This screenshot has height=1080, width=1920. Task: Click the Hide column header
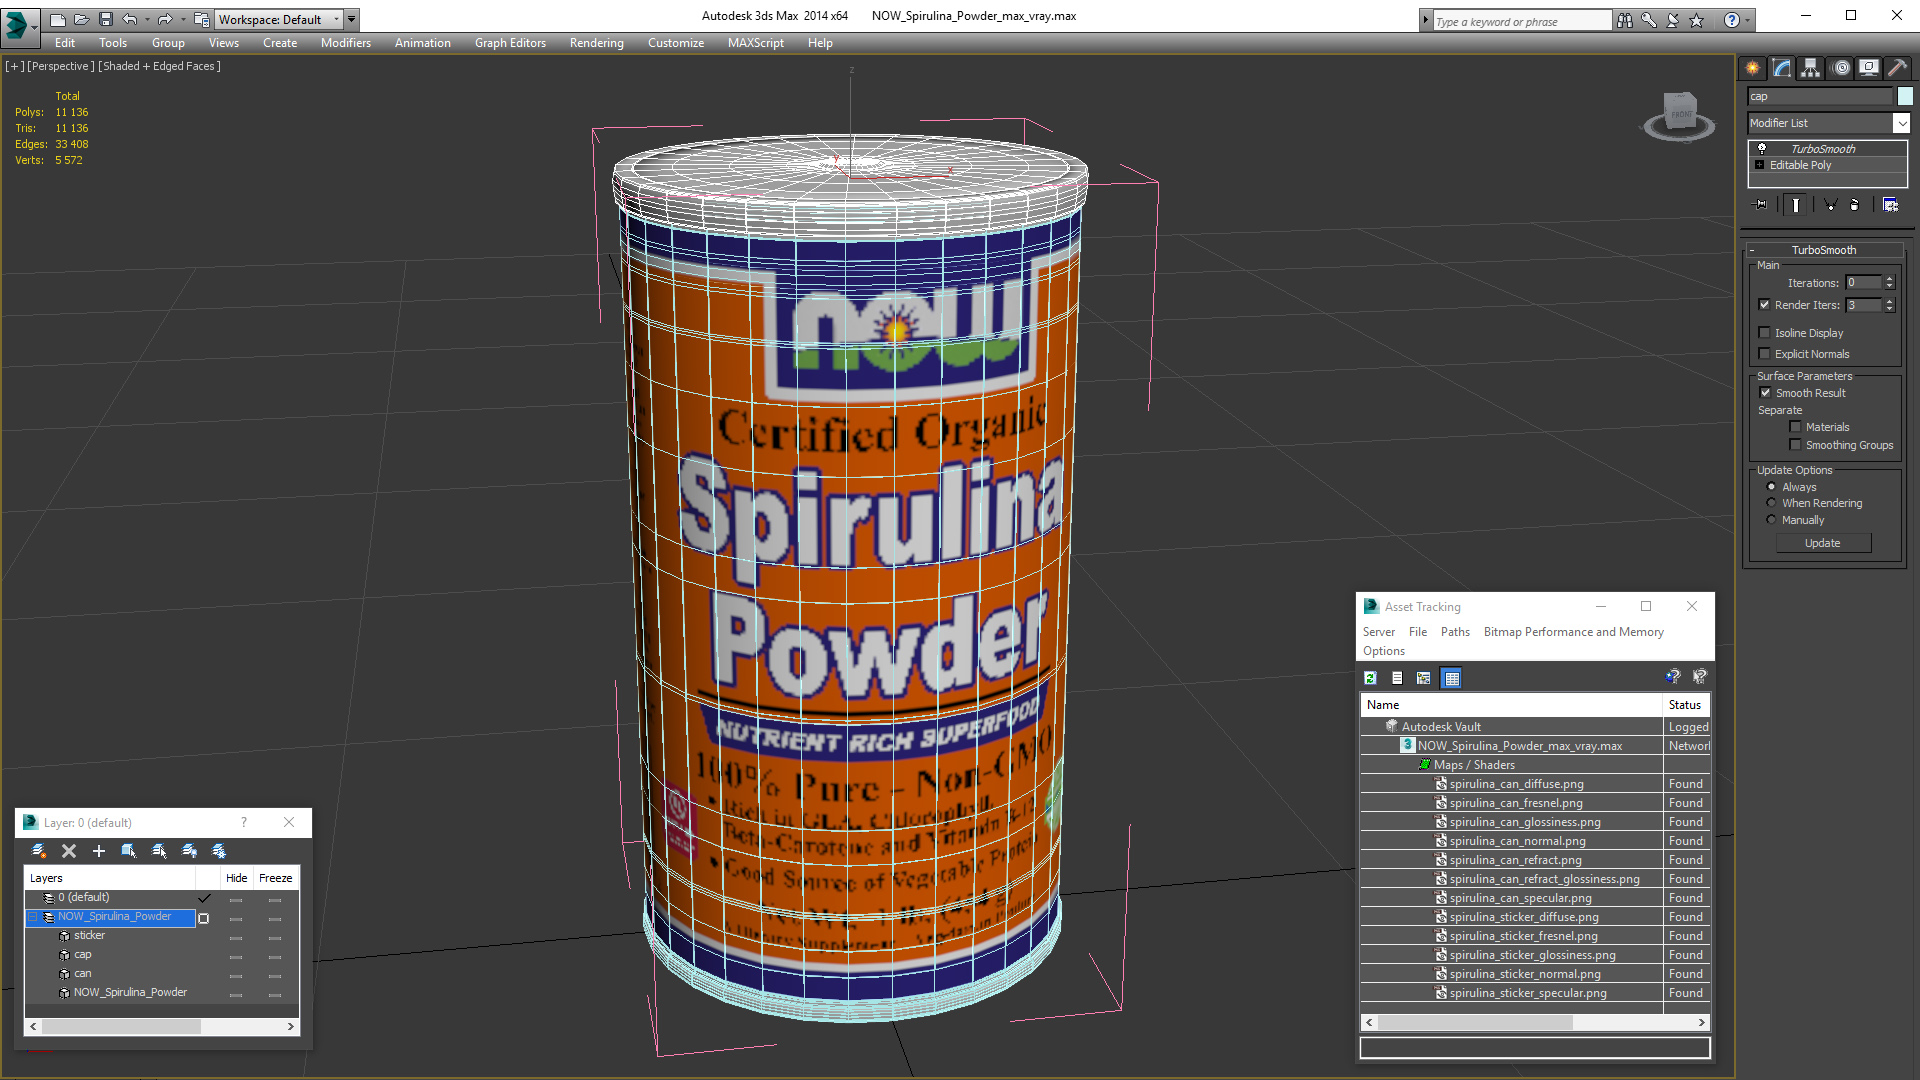click(x=236, y=878)
